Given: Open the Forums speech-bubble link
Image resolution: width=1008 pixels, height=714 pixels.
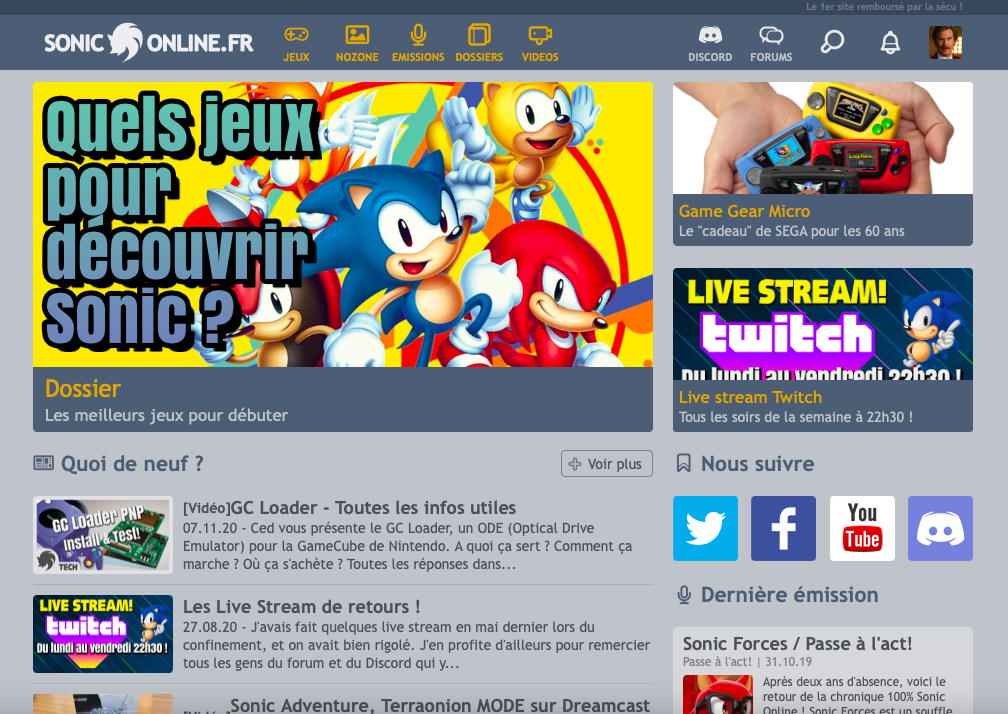Looking at the screenshot, I should (x=771, y=43).
